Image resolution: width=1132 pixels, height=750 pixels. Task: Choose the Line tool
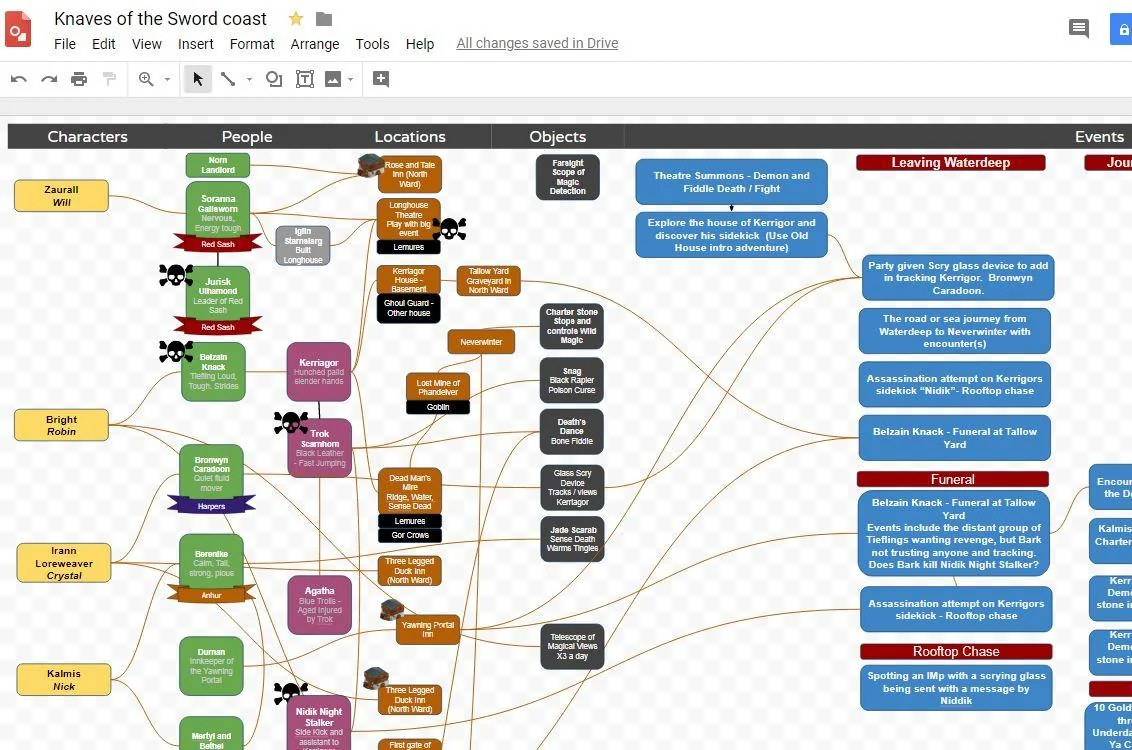228,79
